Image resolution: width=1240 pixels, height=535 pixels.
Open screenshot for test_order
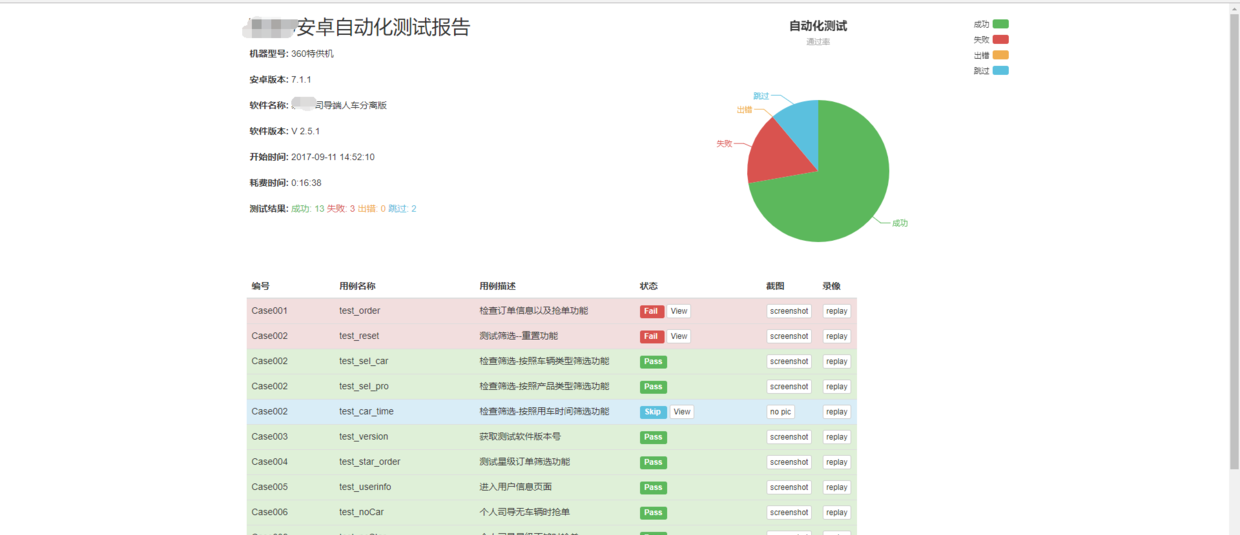pos(789,311)
